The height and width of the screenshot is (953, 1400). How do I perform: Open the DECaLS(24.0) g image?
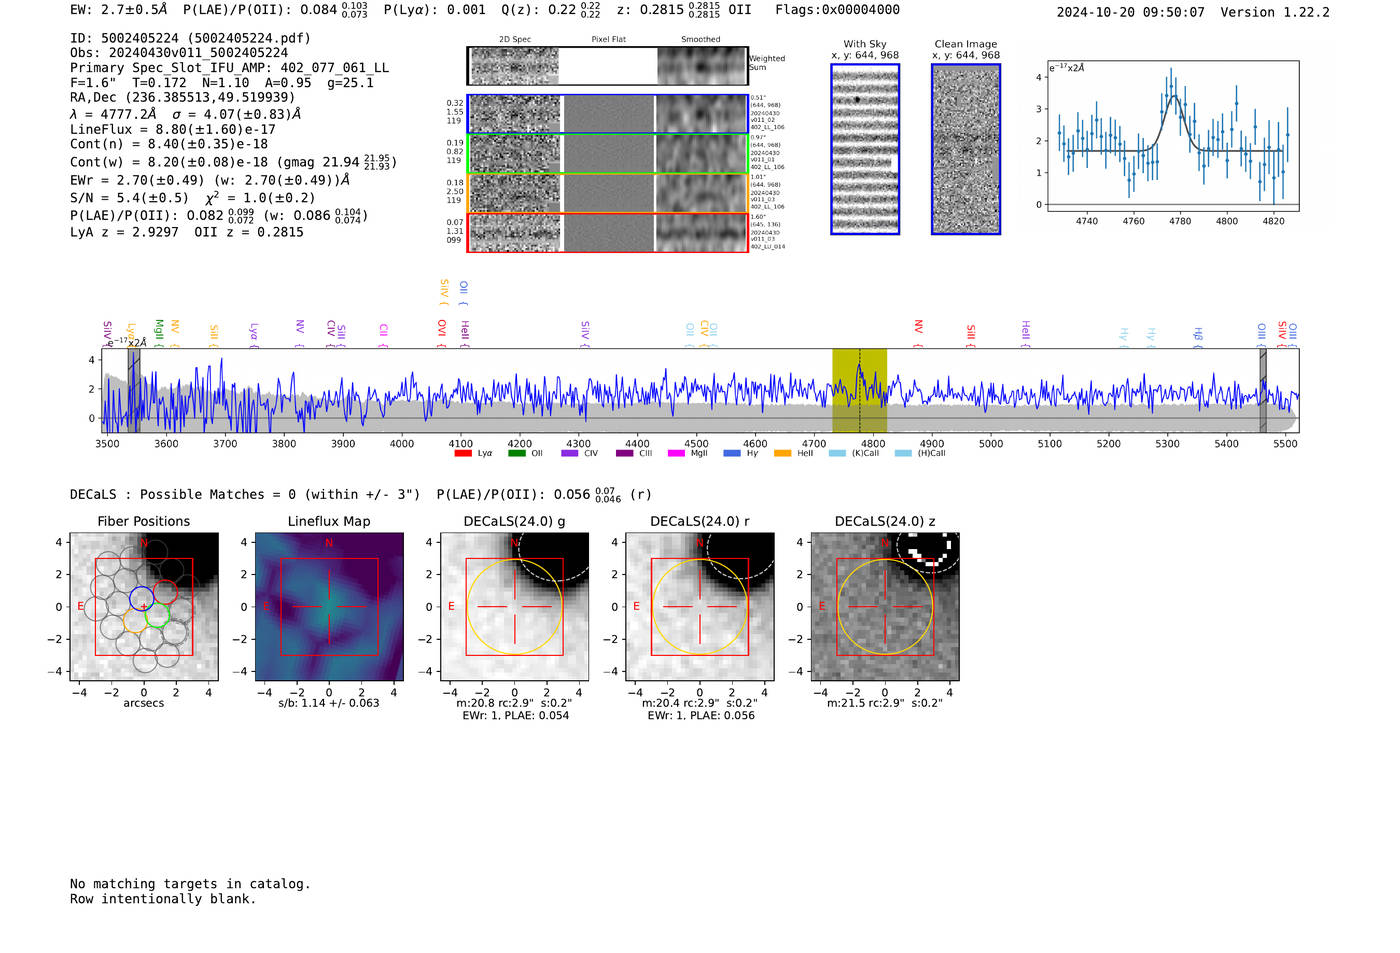pyautogui.click(x=514, y=606)
